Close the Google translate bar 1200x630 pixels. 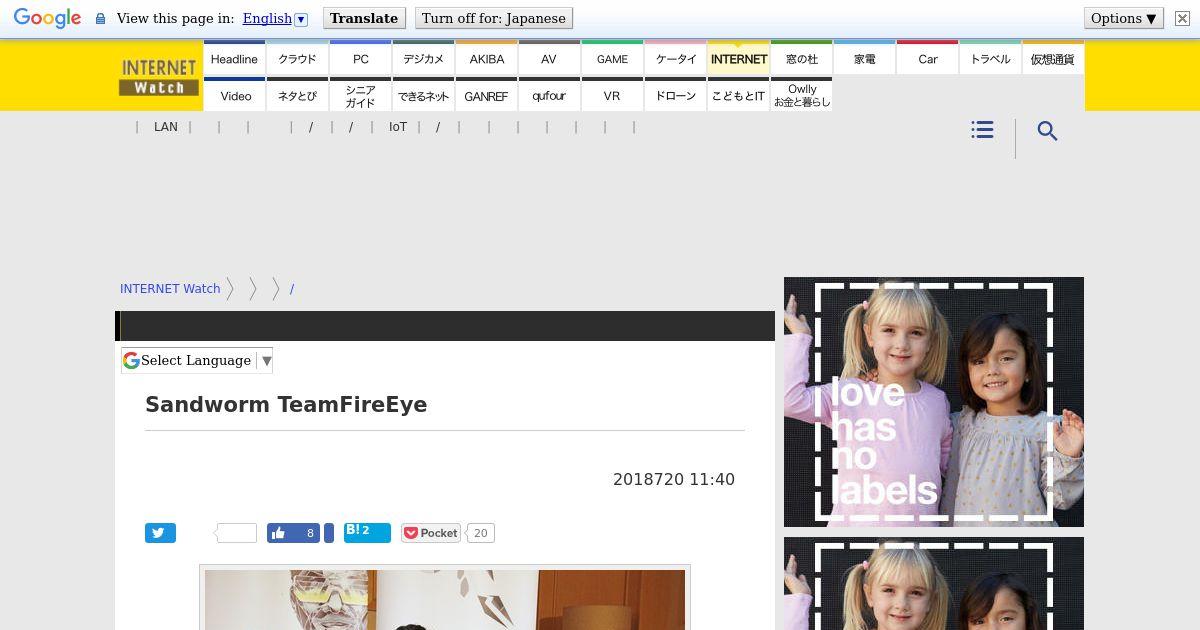[x=1182, y=19]
